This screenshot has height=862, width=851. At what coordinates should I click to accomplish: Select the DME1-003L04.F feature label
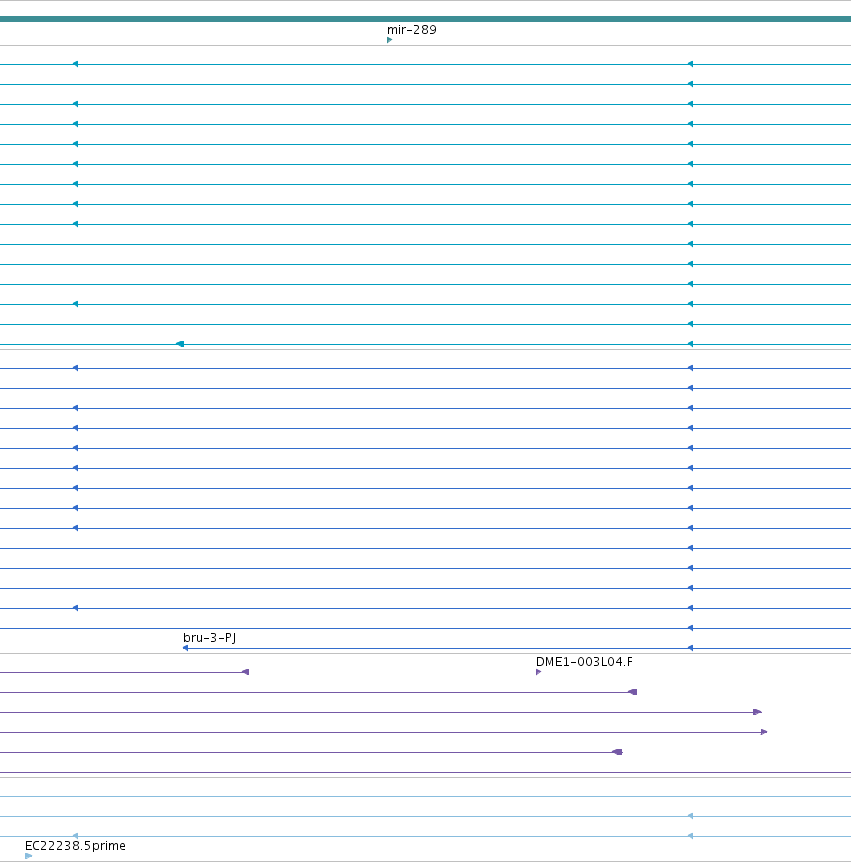[x=584, y=662]
